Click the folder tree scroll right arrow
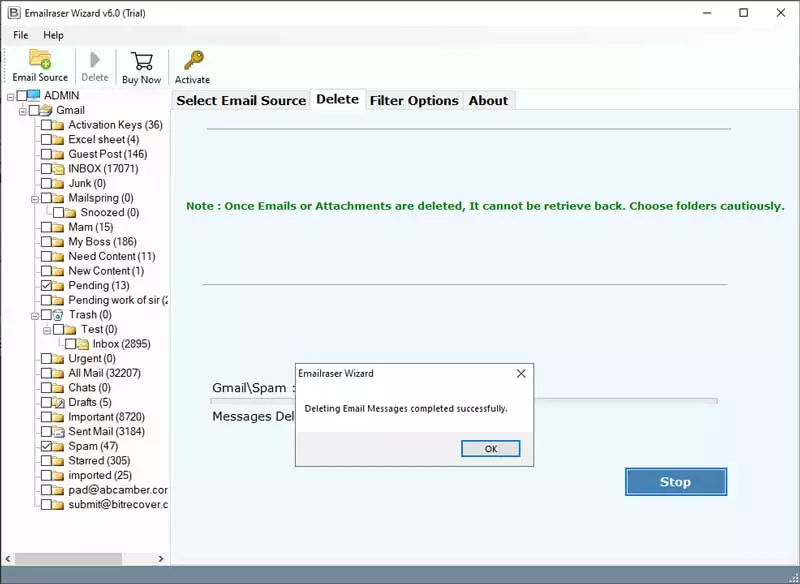Image resolution: width=800 pixels, height=584 pixels. tap(161, 558)
